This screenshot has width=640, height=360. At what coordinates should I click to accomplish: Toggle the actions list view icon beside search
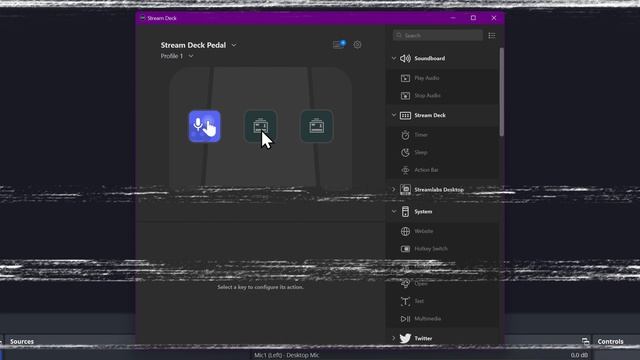492,36
